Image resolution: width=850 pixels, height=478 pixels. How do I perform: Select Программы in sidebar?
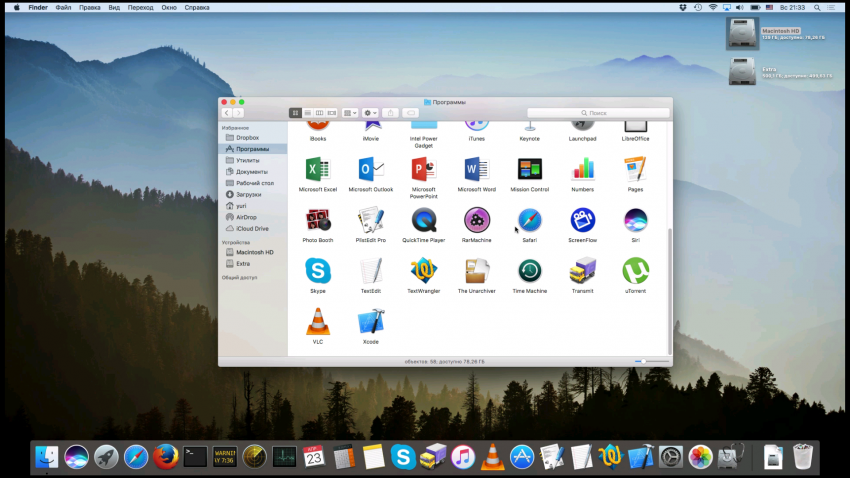point(253,149)
